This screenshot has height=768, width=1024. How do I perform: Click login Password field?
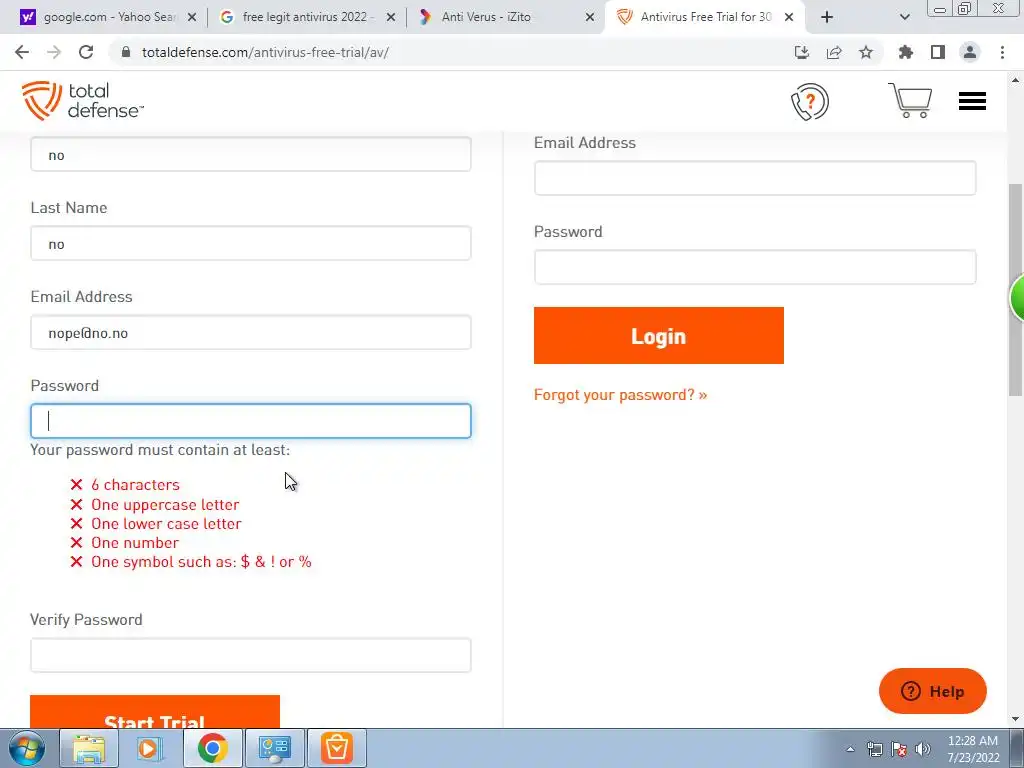(755, 266)
